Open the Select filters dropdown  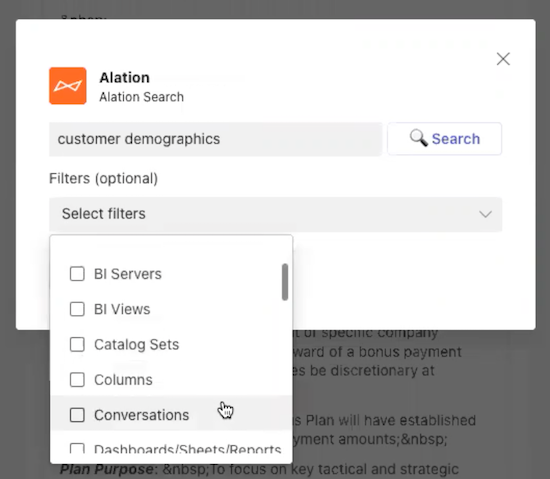tap(275, 214)
